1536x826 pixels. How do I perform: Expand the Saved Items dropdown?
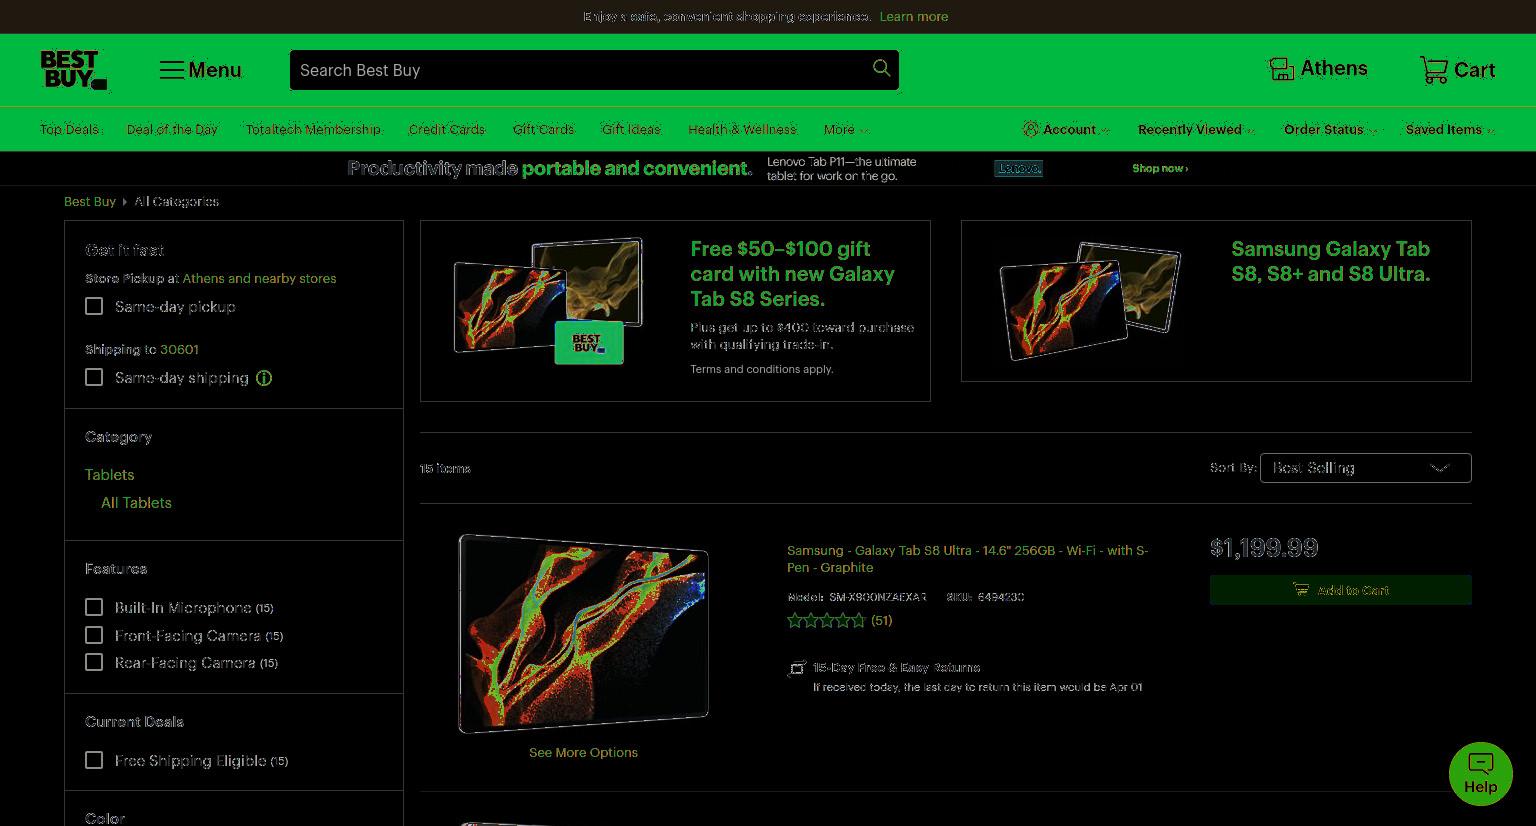[x=1450, y=130]
